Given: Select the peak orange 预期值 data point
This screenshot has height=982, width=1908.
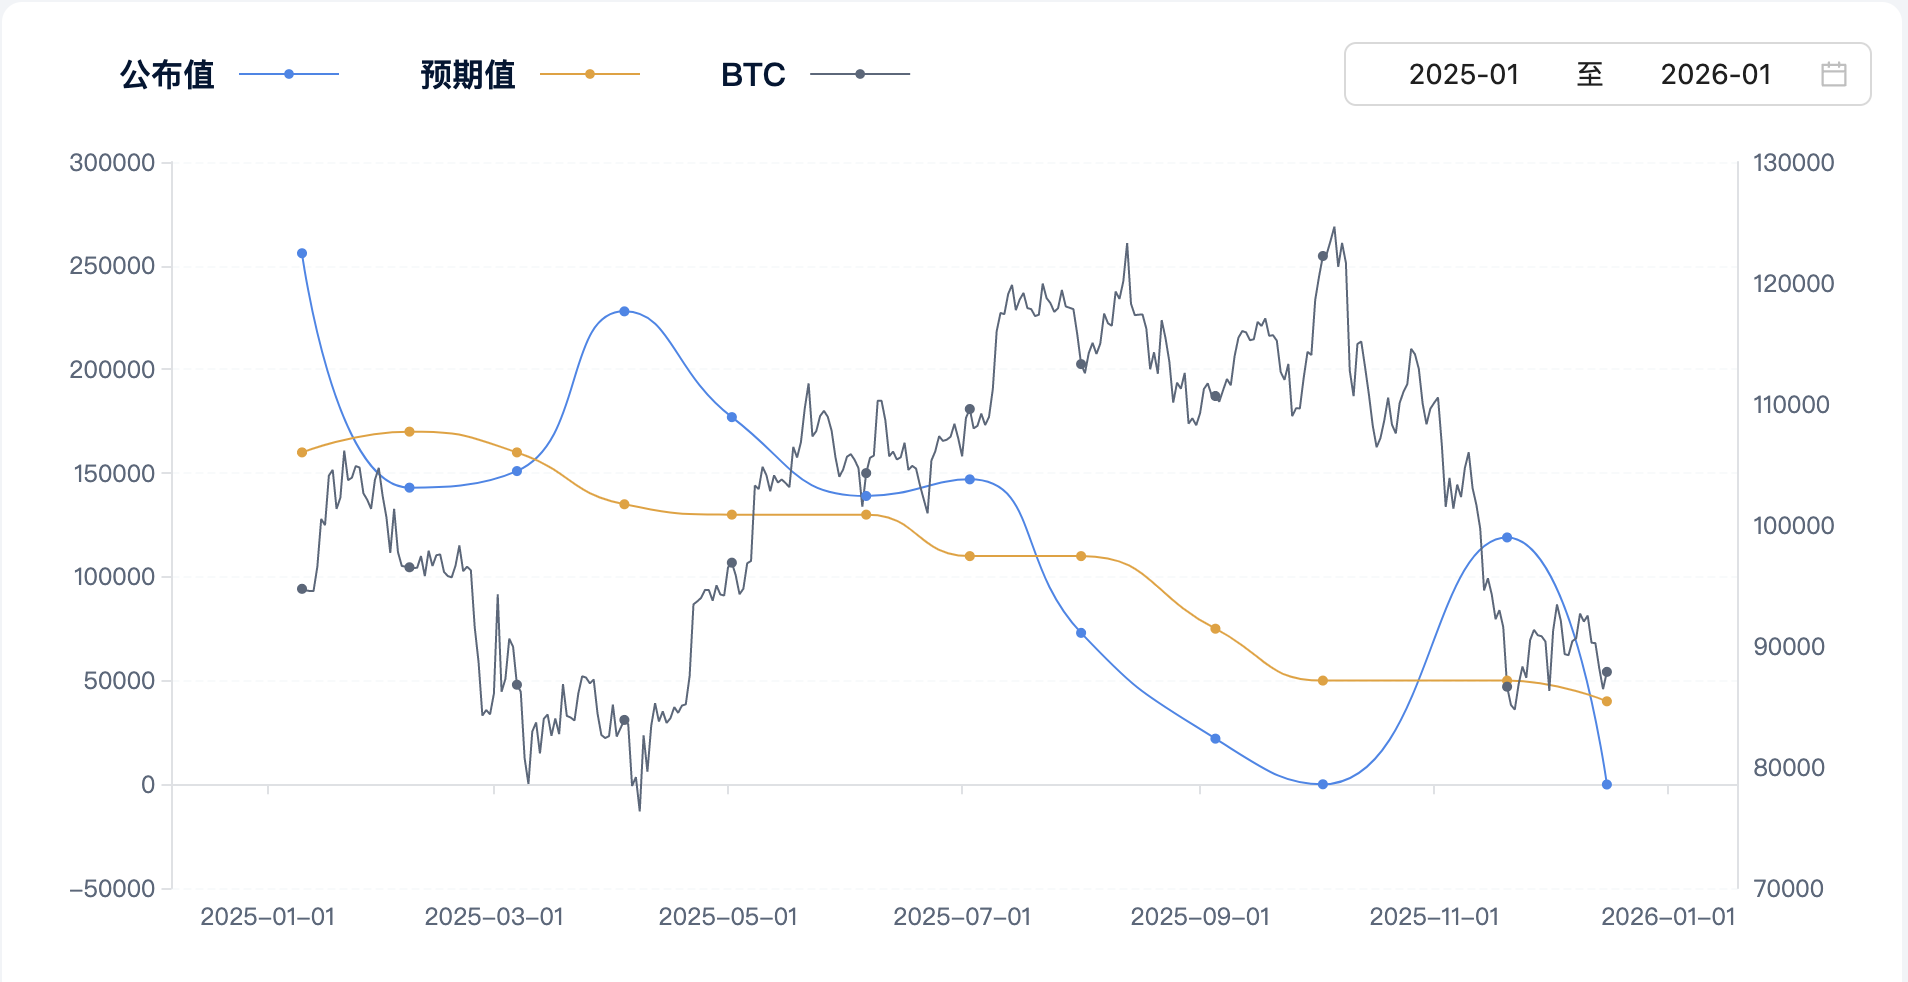Looking at the screenshot, I should click(410, 431).
